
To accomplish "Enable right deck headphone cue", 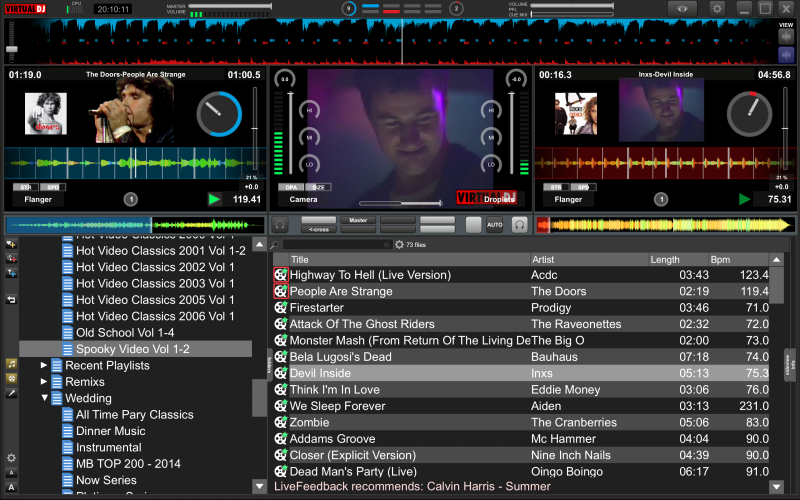I will 519,224.
